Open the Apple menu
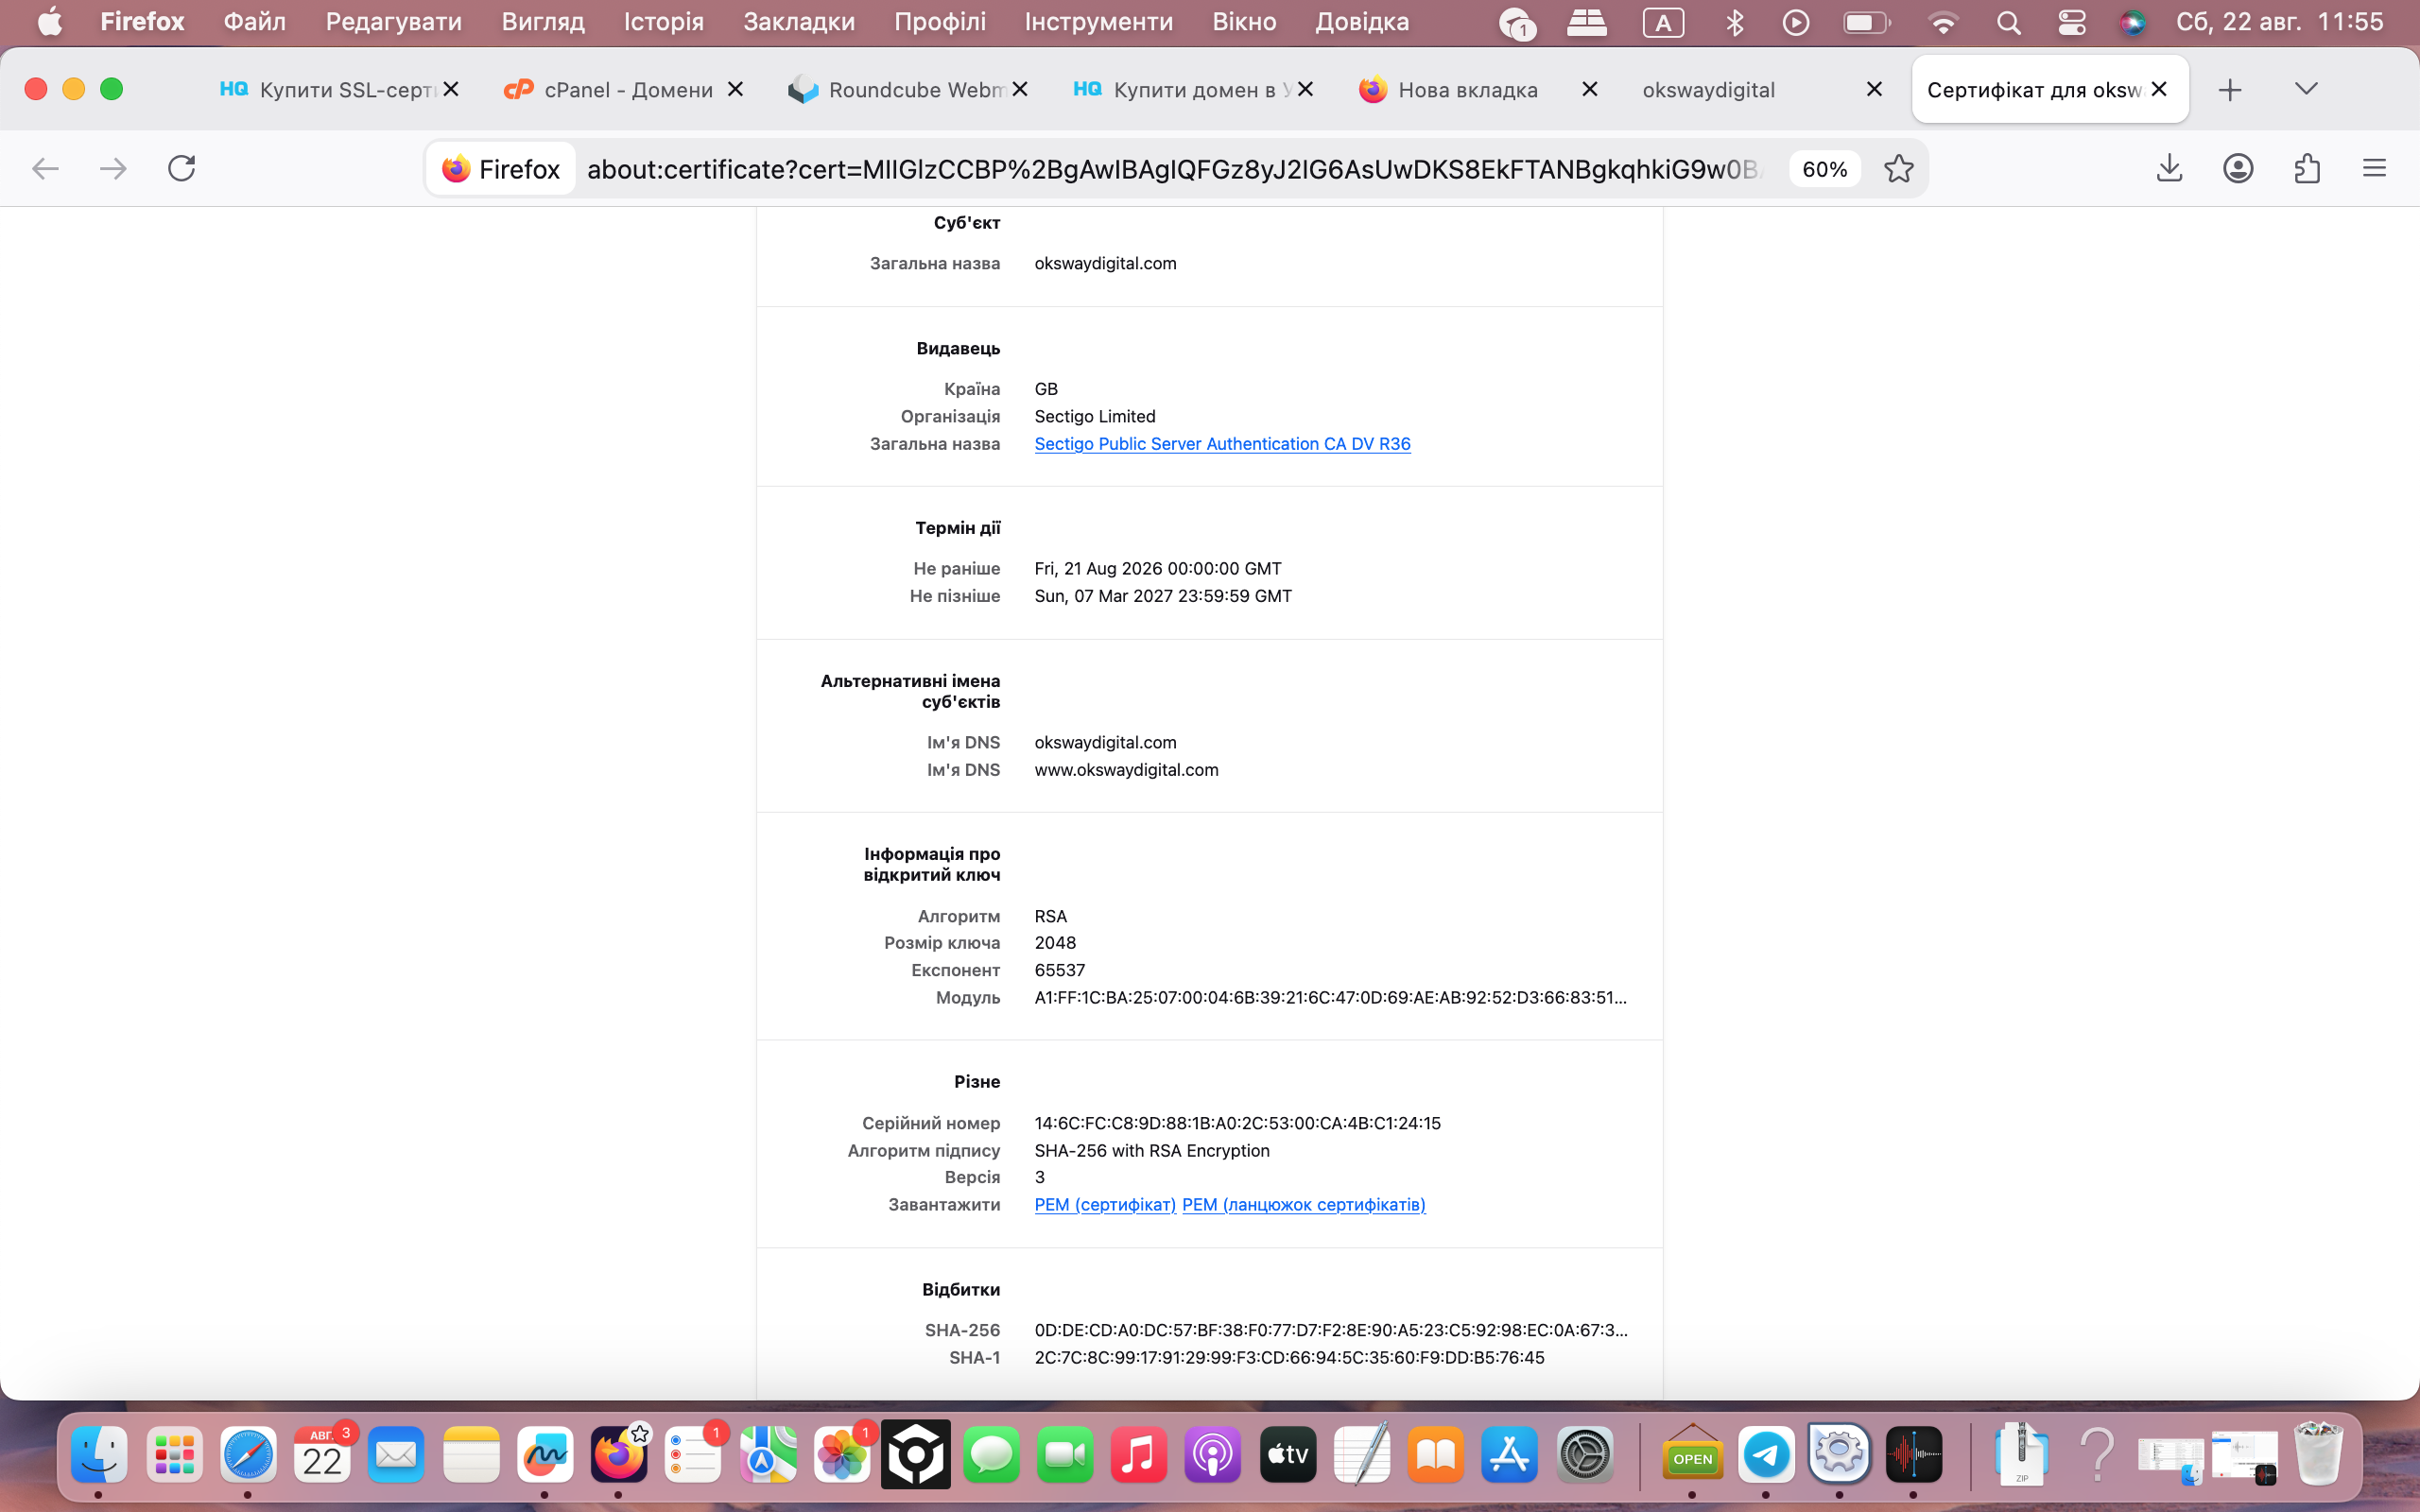This screenshot has height=1512, width=2420. [49, 22]
